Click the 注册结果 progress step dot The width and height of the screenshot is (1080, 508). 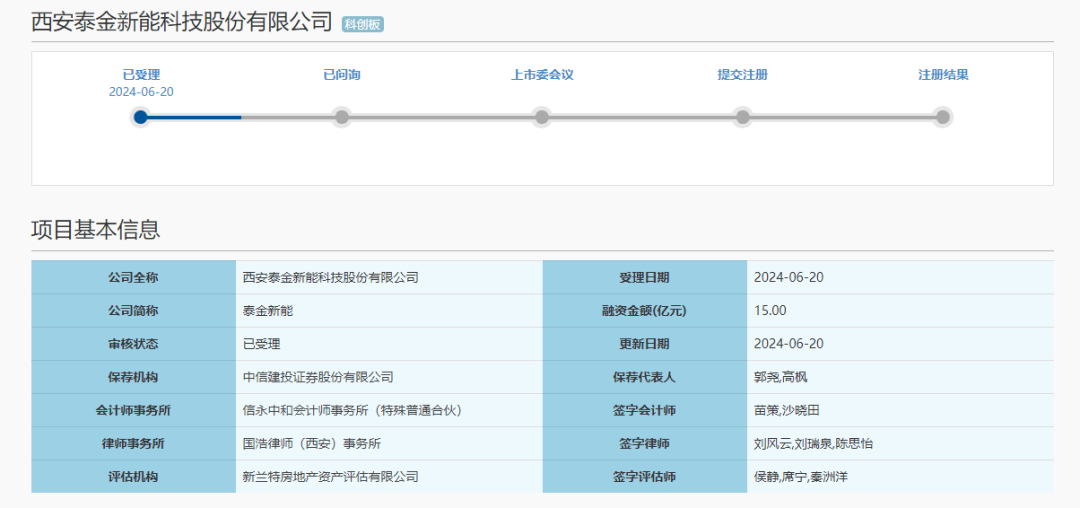click(942, 117)
